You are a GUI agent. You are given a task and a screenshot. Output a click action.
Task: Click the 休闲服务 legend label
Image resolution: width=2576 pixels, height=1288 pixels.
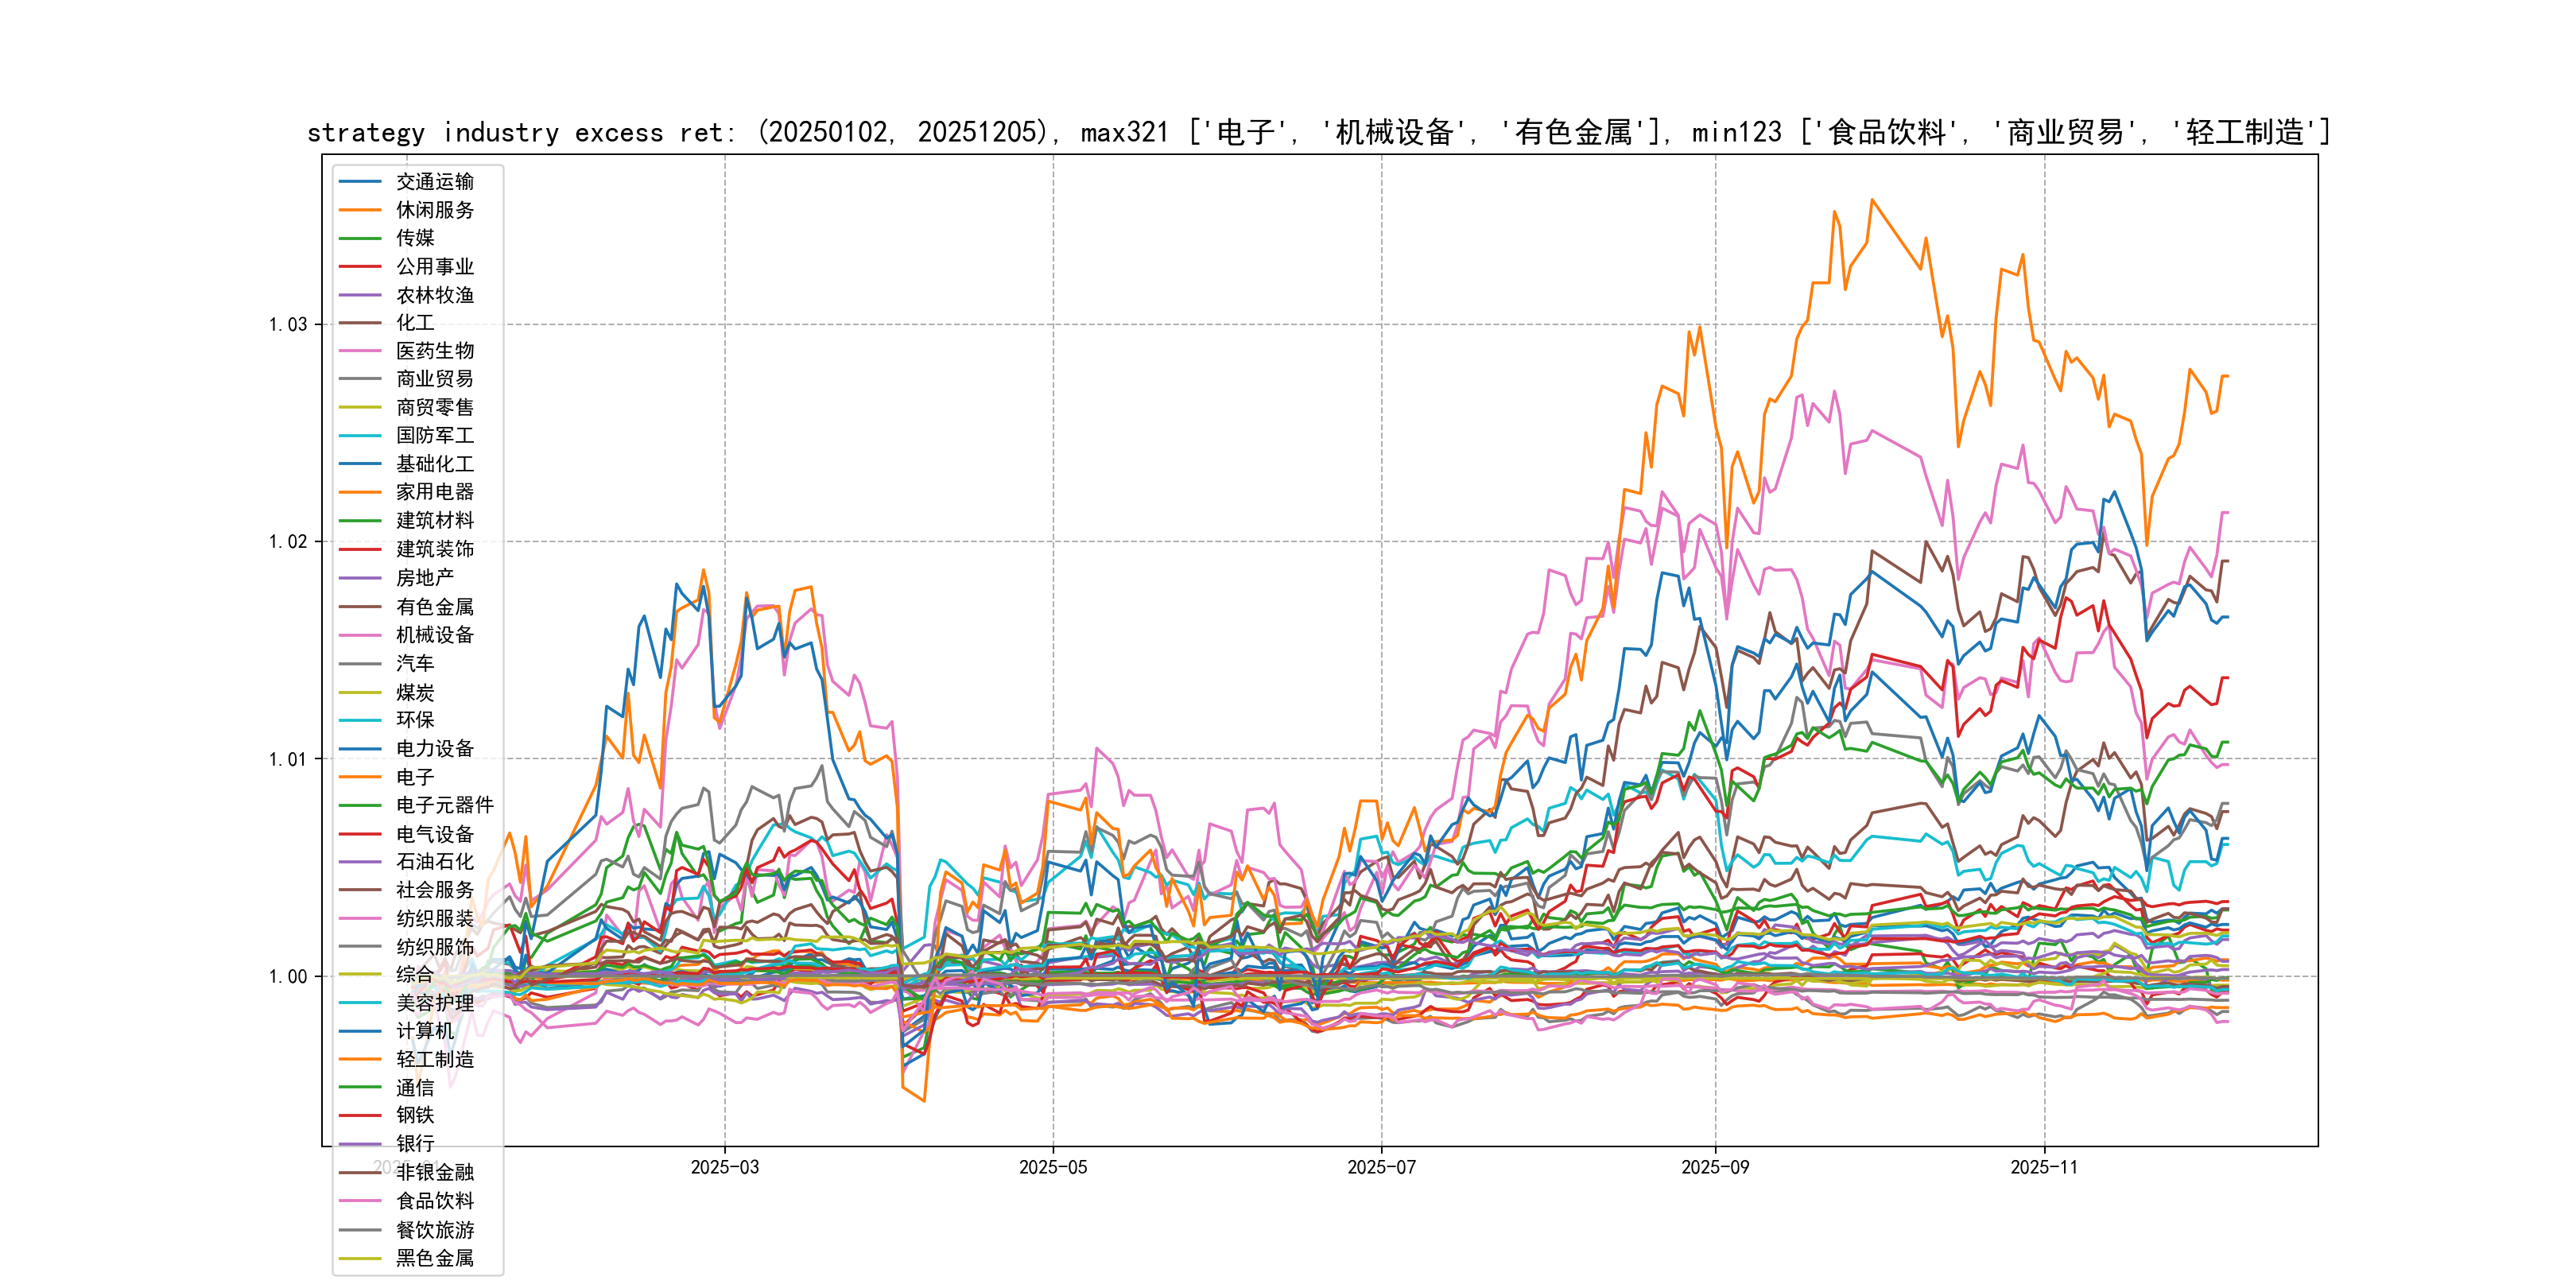[435, 210]
